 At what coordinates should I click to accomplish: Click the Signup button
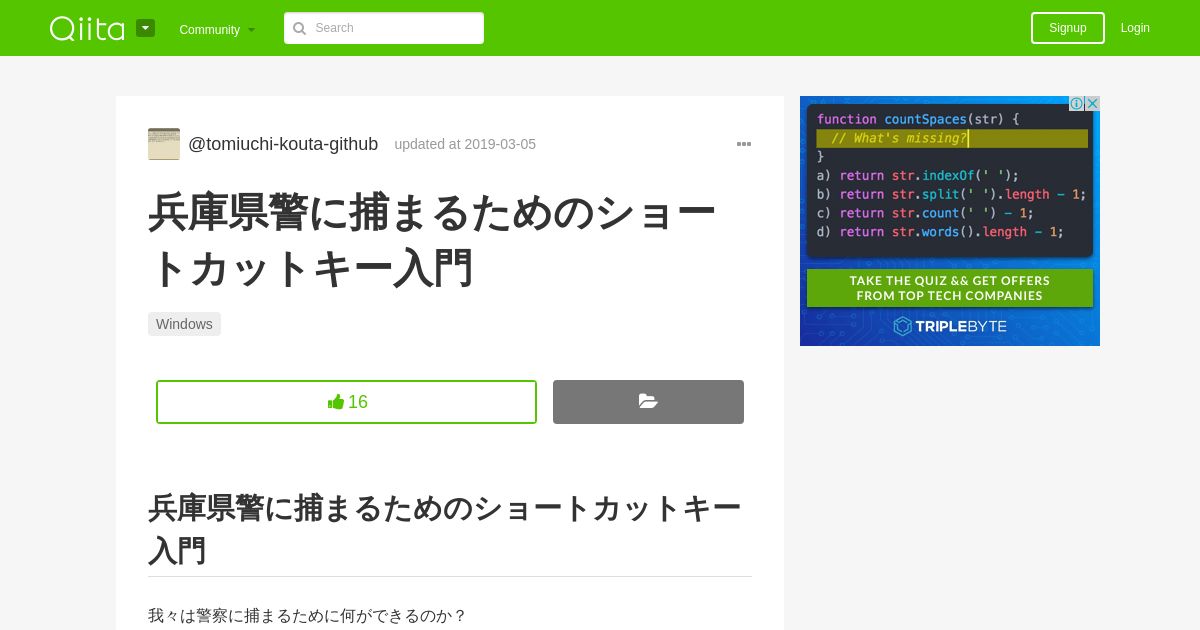click(1068, 28)
